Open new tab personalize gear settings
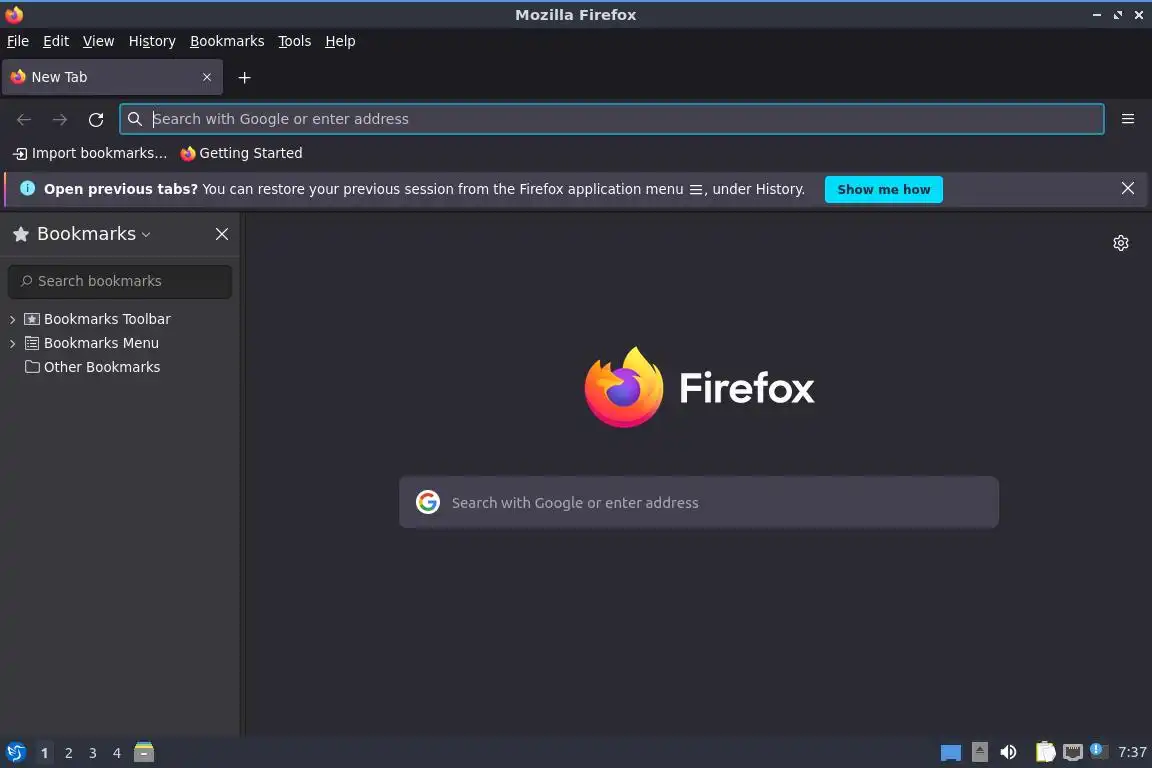The width and height of the screenshot is (1152, 768). (x=1120, y=243)
